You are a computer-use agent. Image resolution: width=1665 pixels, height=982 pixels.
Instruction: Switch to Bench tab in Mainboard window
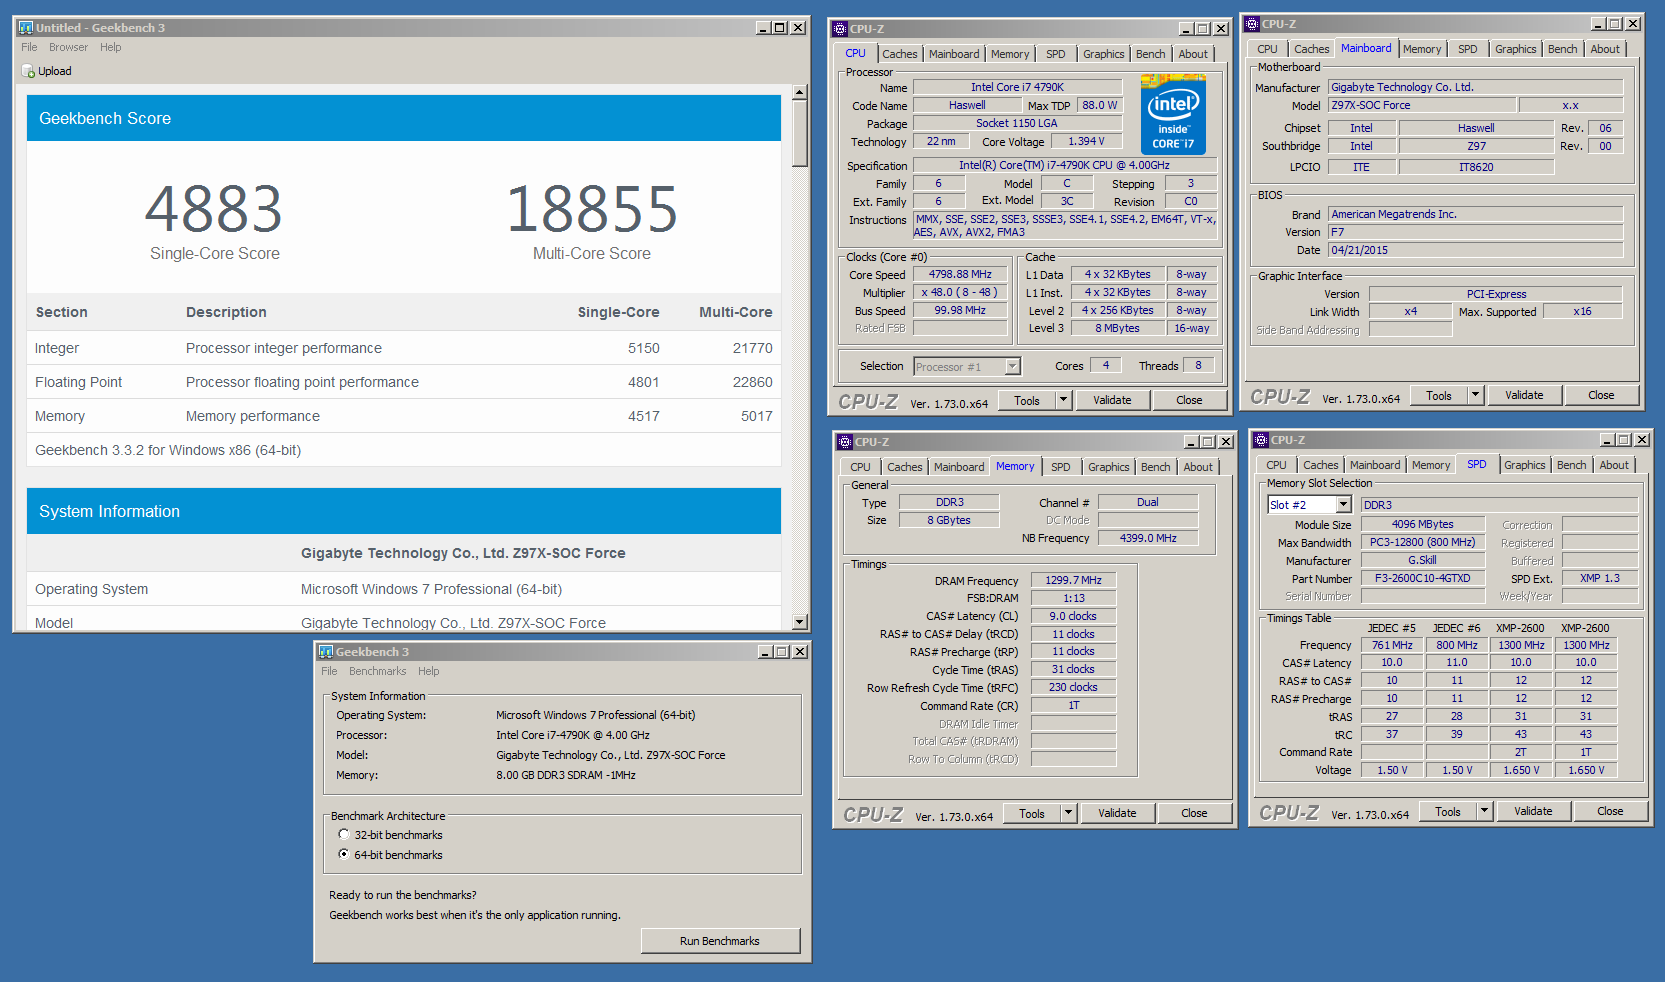[1562, 49]
